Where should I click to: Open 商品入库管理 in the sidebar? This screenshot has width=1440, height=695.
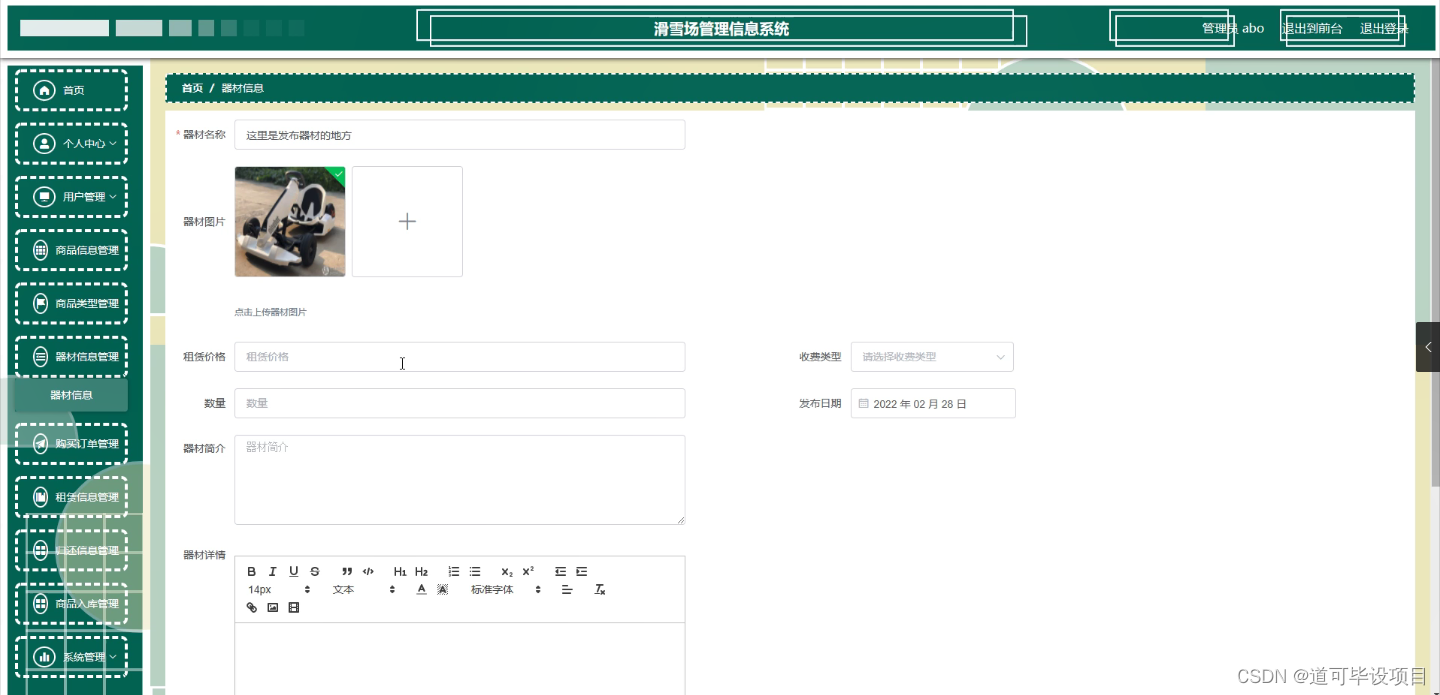click(x=71, y=604)
